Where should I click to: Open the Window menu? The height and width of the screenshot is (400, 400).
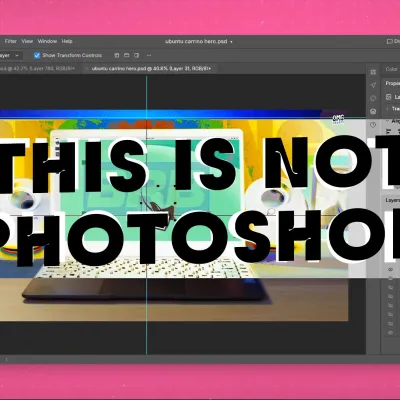[47, 41]
